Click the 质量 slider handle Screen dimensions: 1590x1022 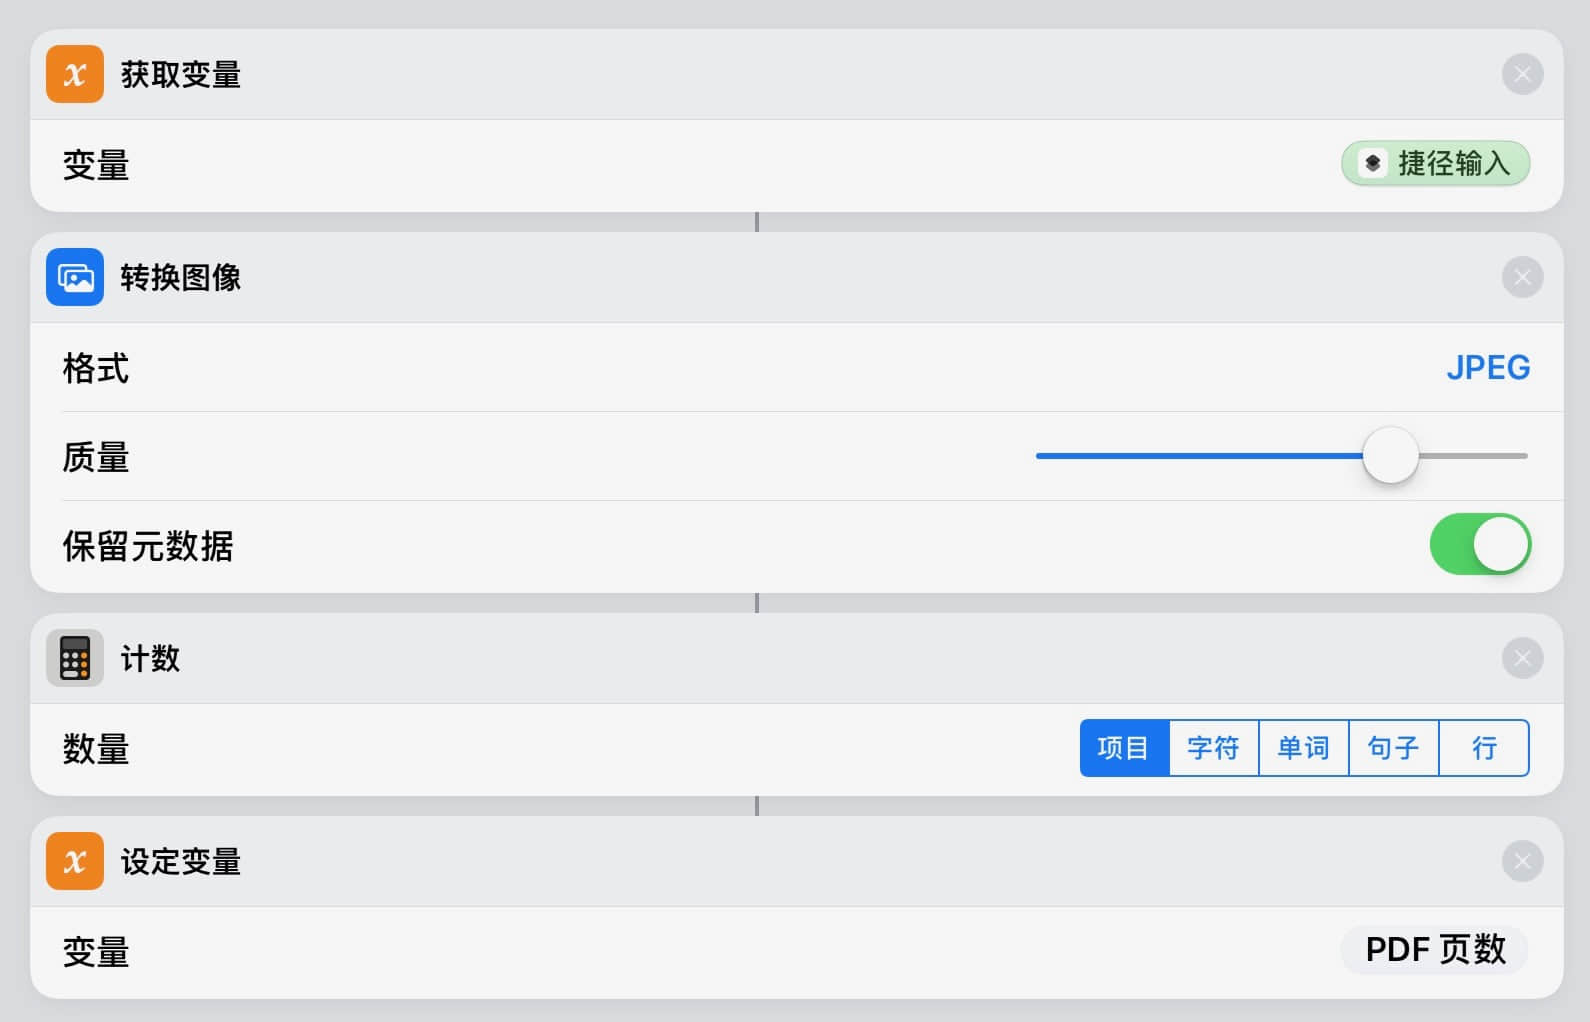pos(1390,456)
